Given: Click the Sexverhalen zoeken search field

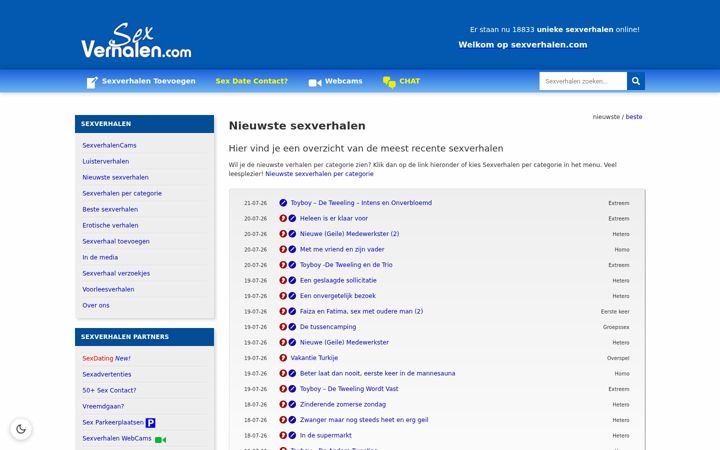Looking at the screenshot, I should coord(583,81).
